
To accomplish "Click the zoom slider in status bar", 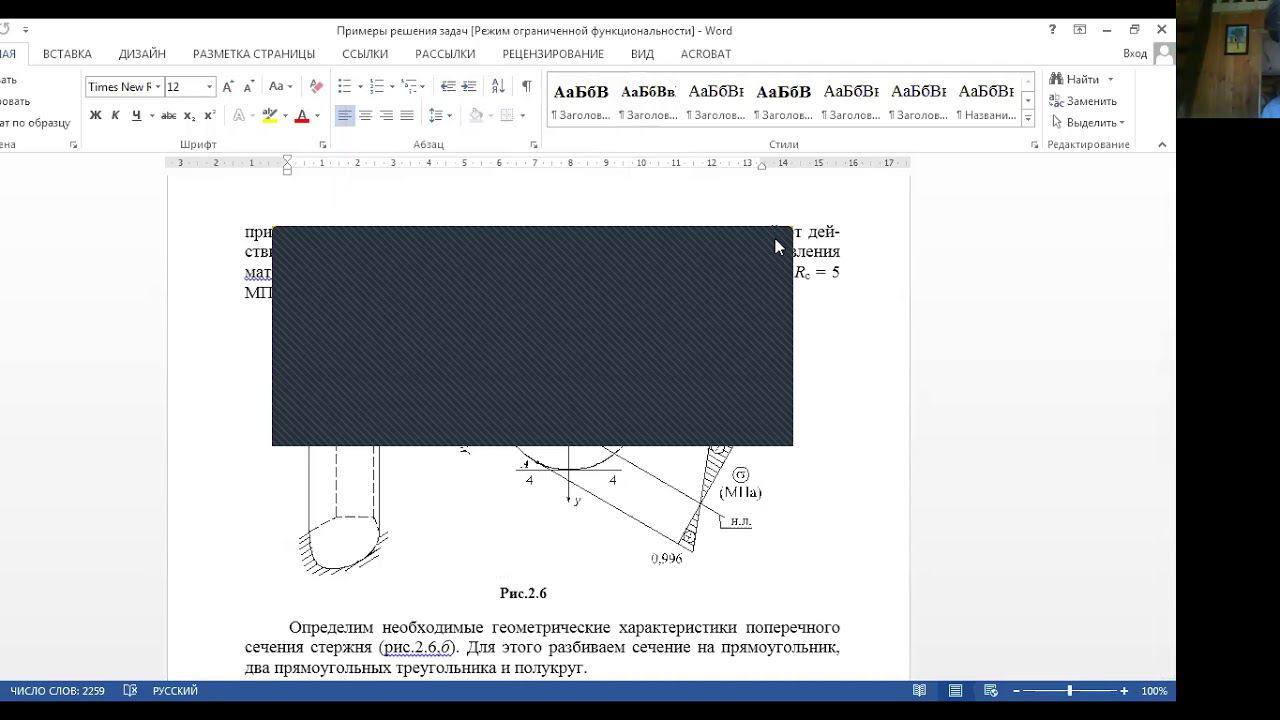I will (1069, 691).
